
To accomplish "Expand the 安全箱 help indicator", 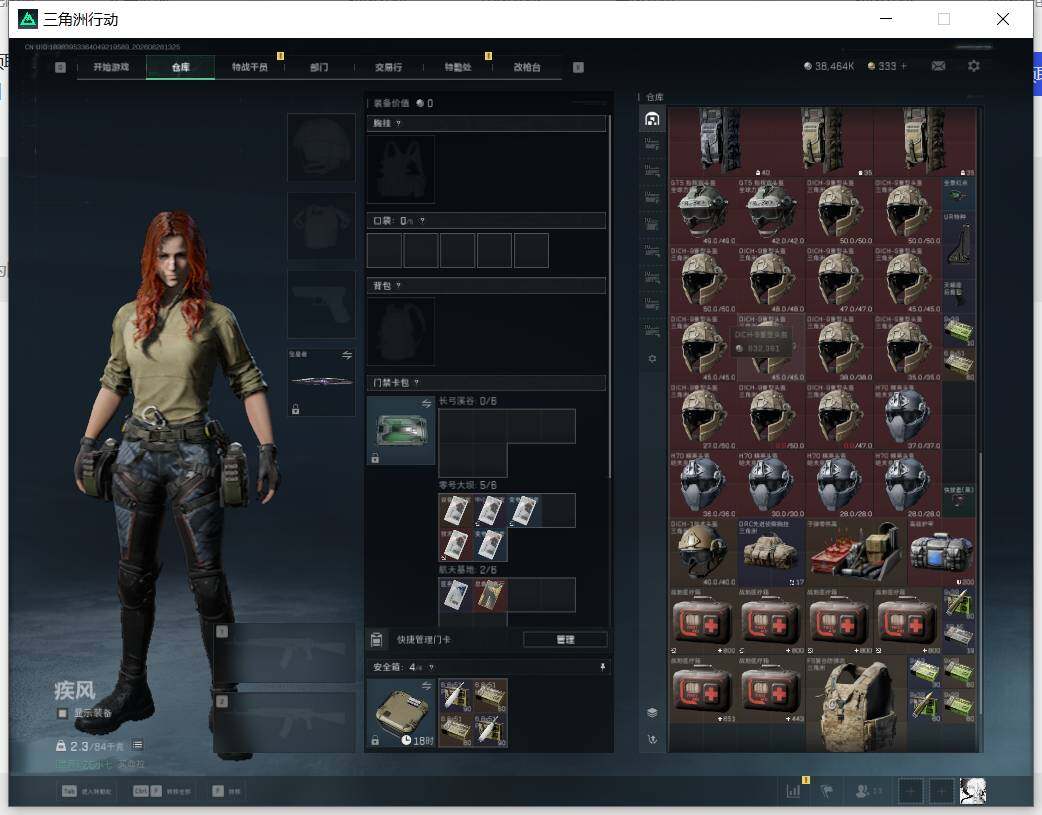I will 431,667.
